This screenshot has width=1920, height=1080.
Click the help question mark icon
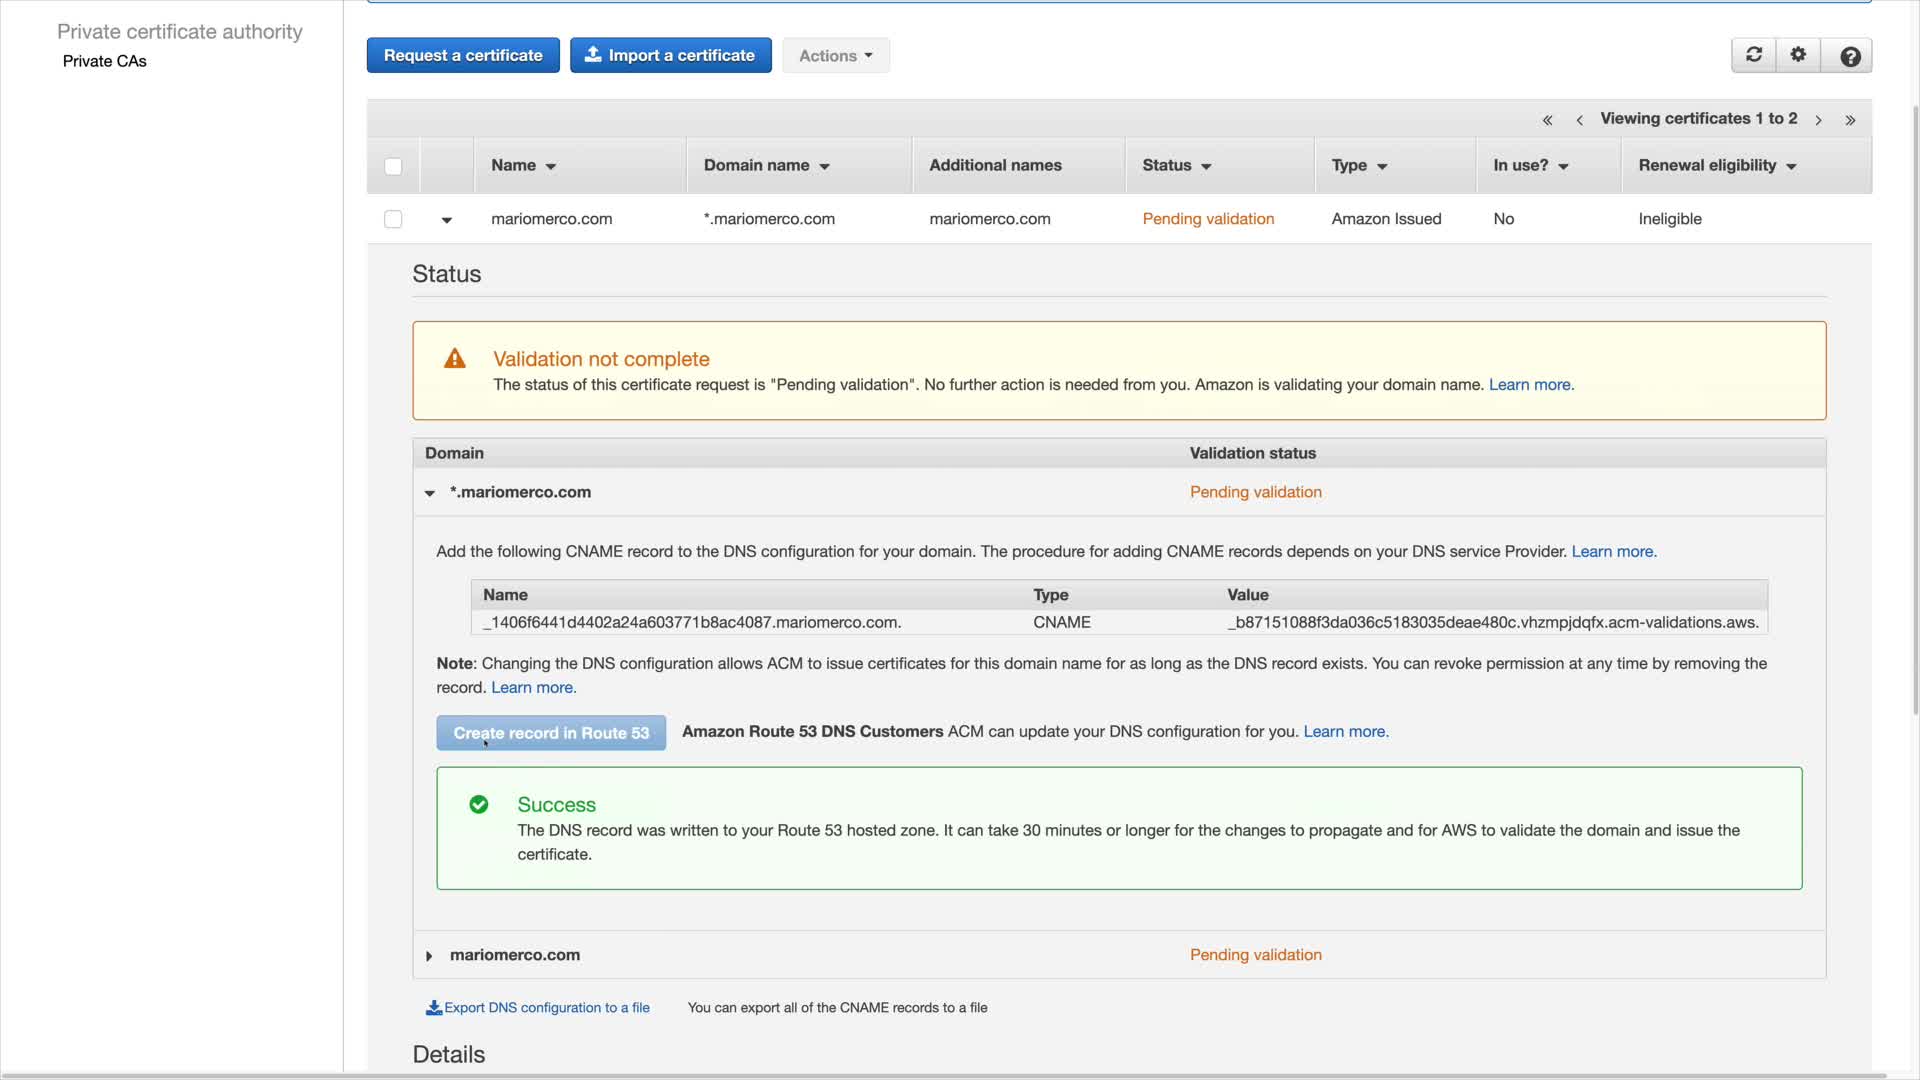(x=1850, y=56)
